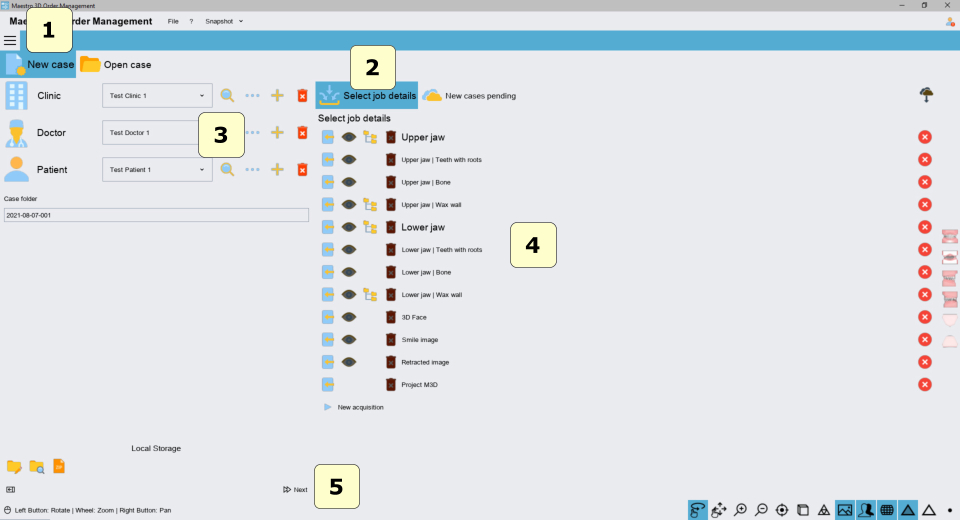
Task: Select the pan tool in bottom toolbar
Action: pos(719,510)
